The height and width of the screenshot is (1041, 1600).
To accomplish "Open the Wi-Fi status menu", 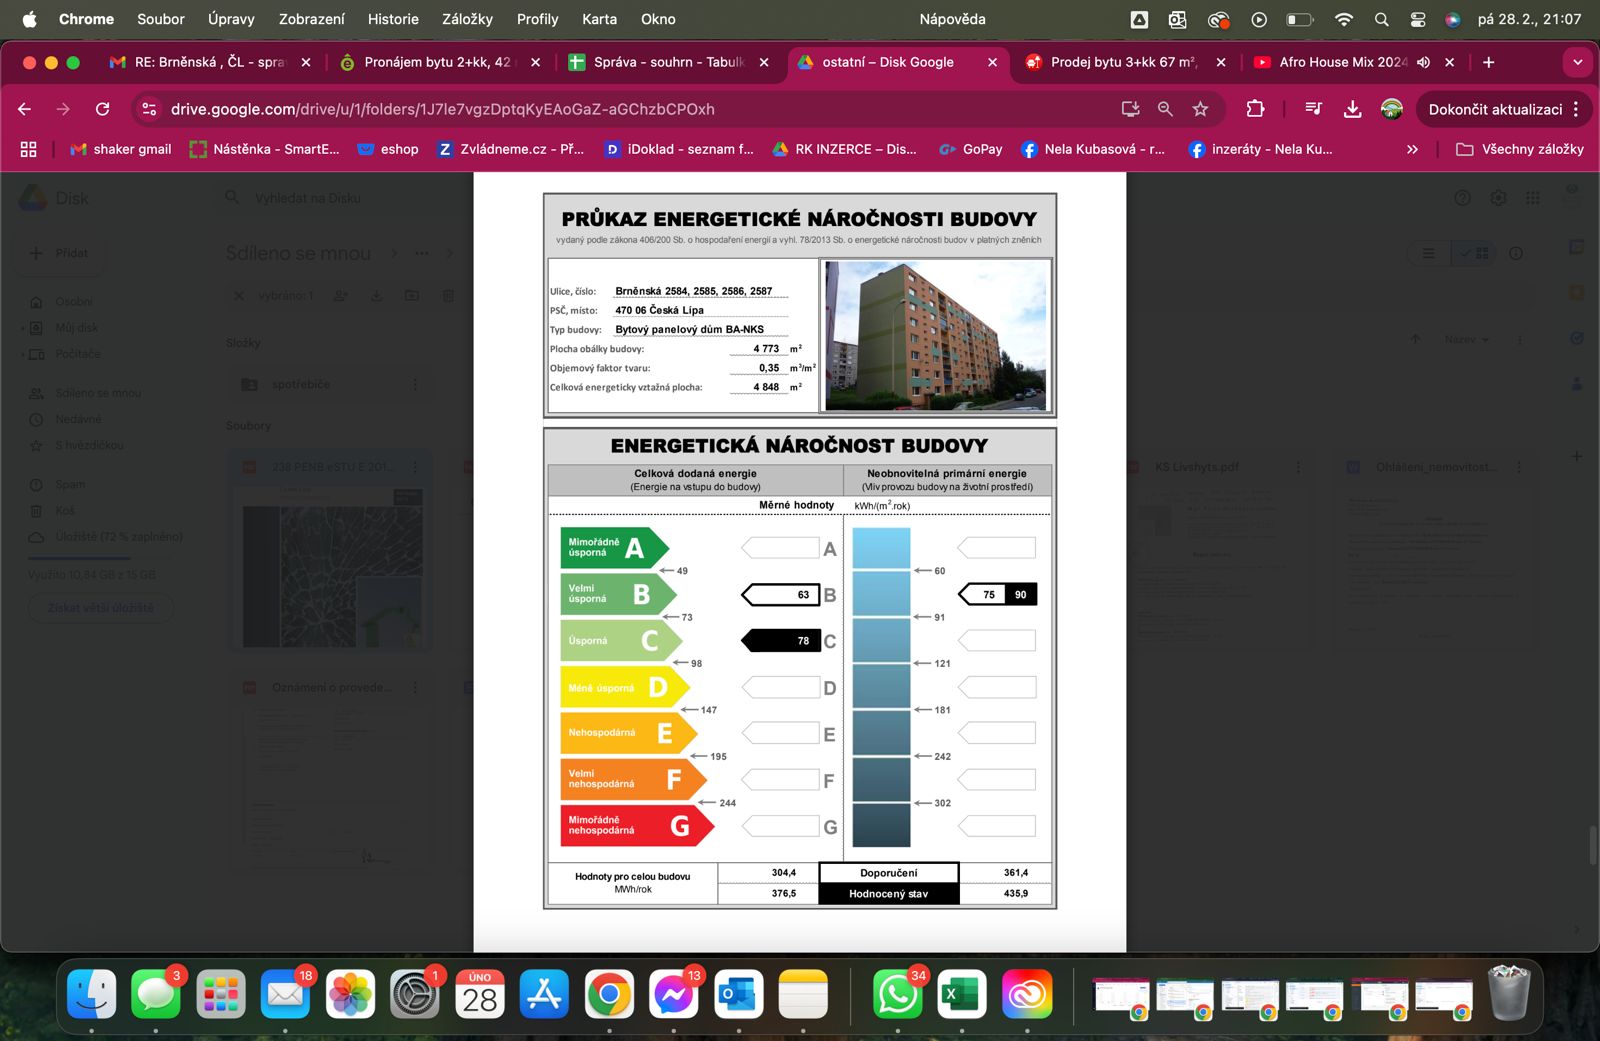I will point(1344,19).
